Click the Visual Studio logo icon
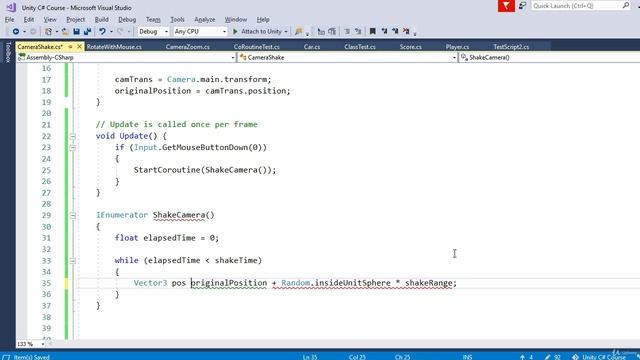The width and height of the screenshot is (640, 360). coord(11,7)
